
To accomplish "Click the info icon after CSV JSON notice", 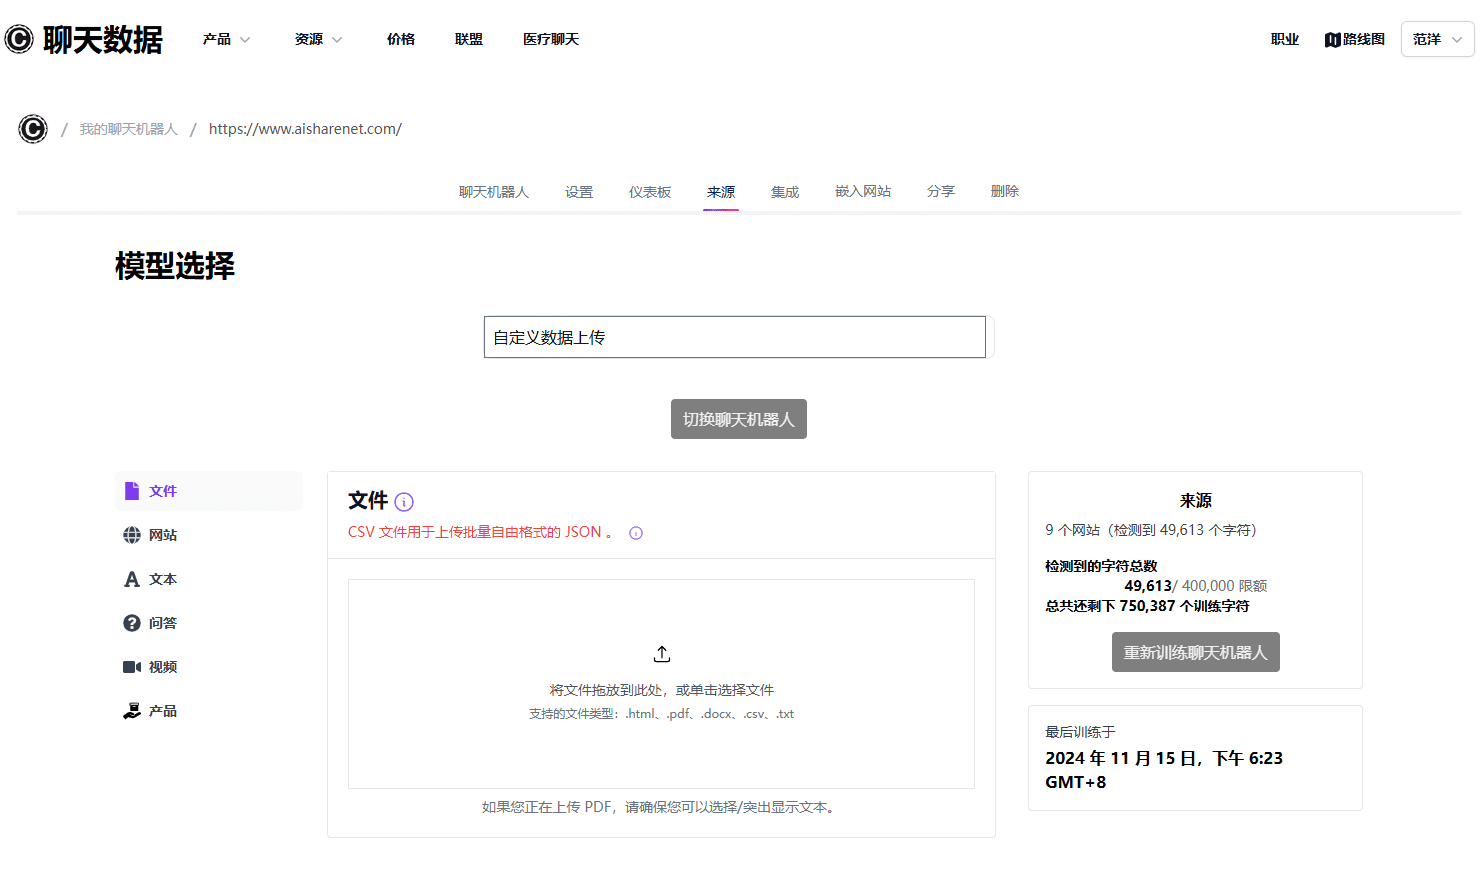I will pyautogui.click(x=636, y=533).
